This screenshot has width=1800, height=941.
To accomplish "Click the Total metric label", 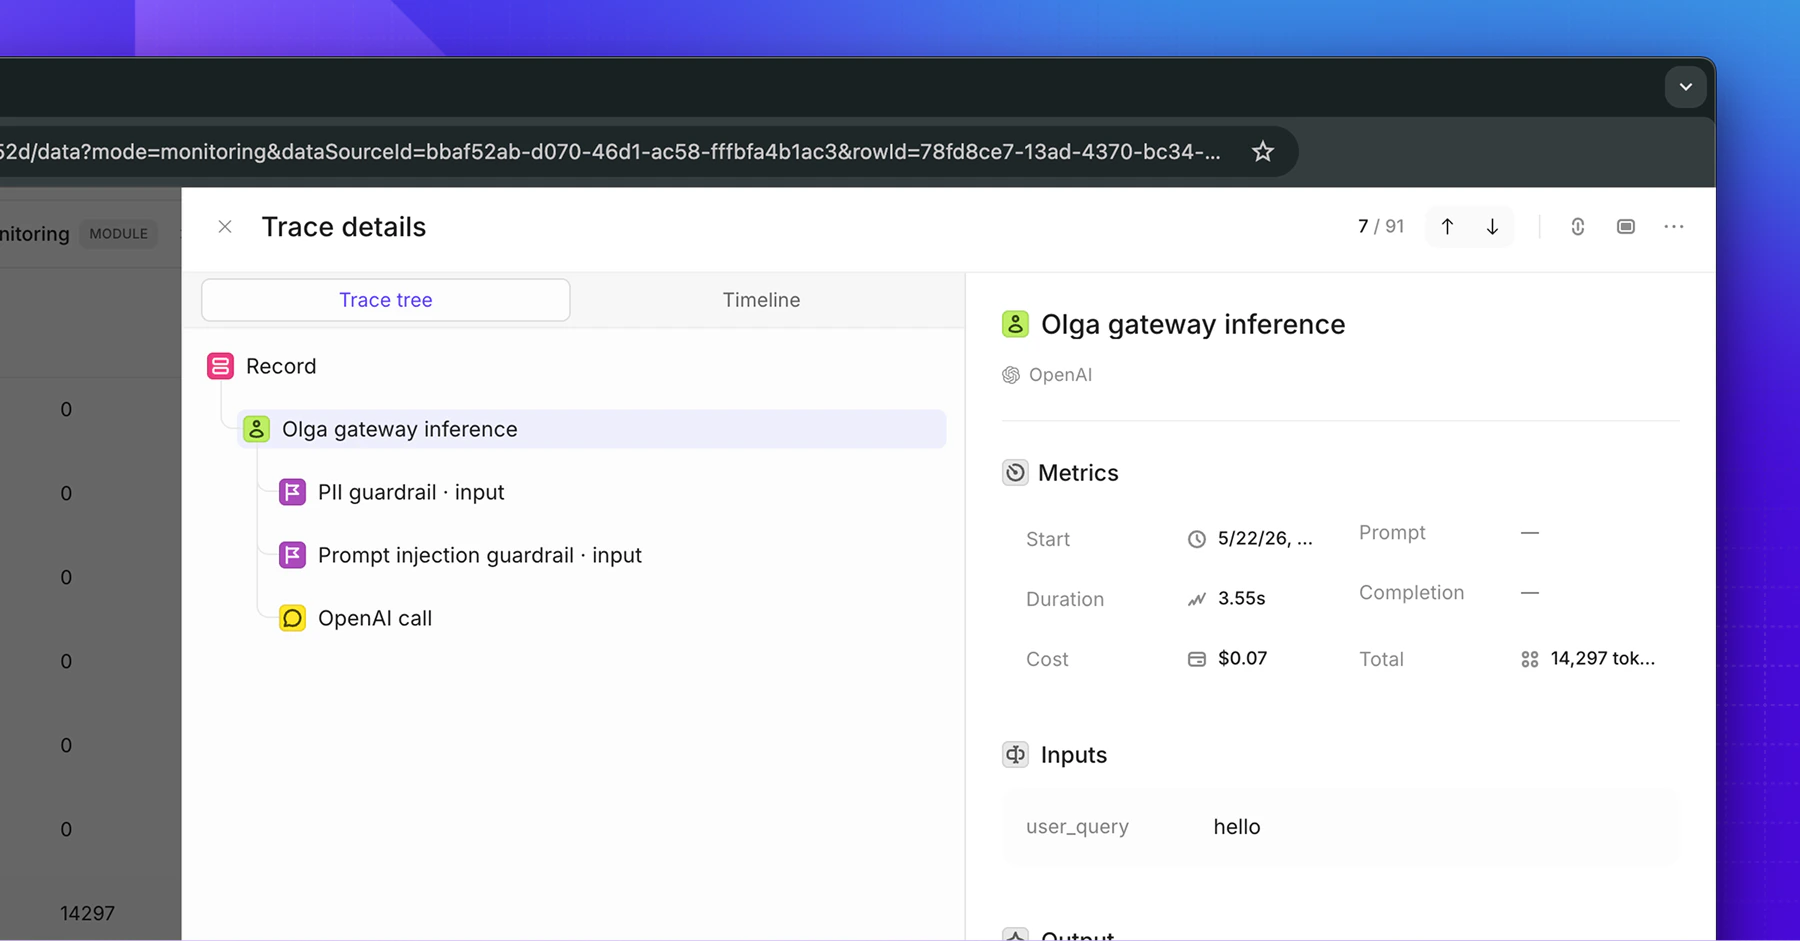I will [1381, 659].
